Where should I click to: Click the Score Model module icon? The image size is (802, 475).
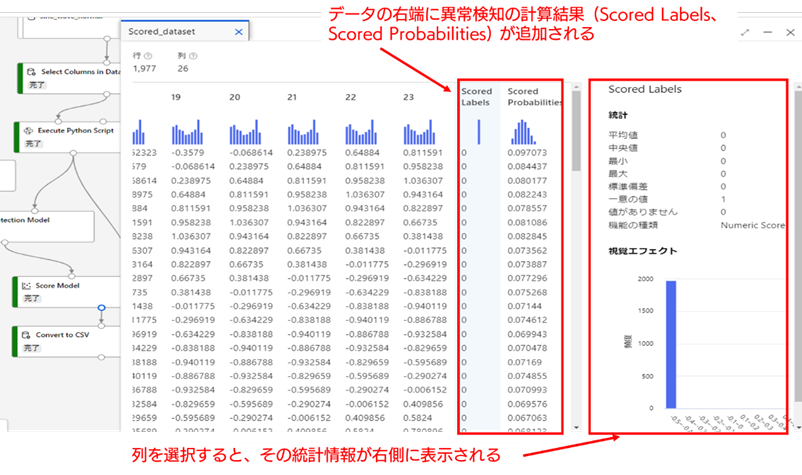tap(27, 286)
